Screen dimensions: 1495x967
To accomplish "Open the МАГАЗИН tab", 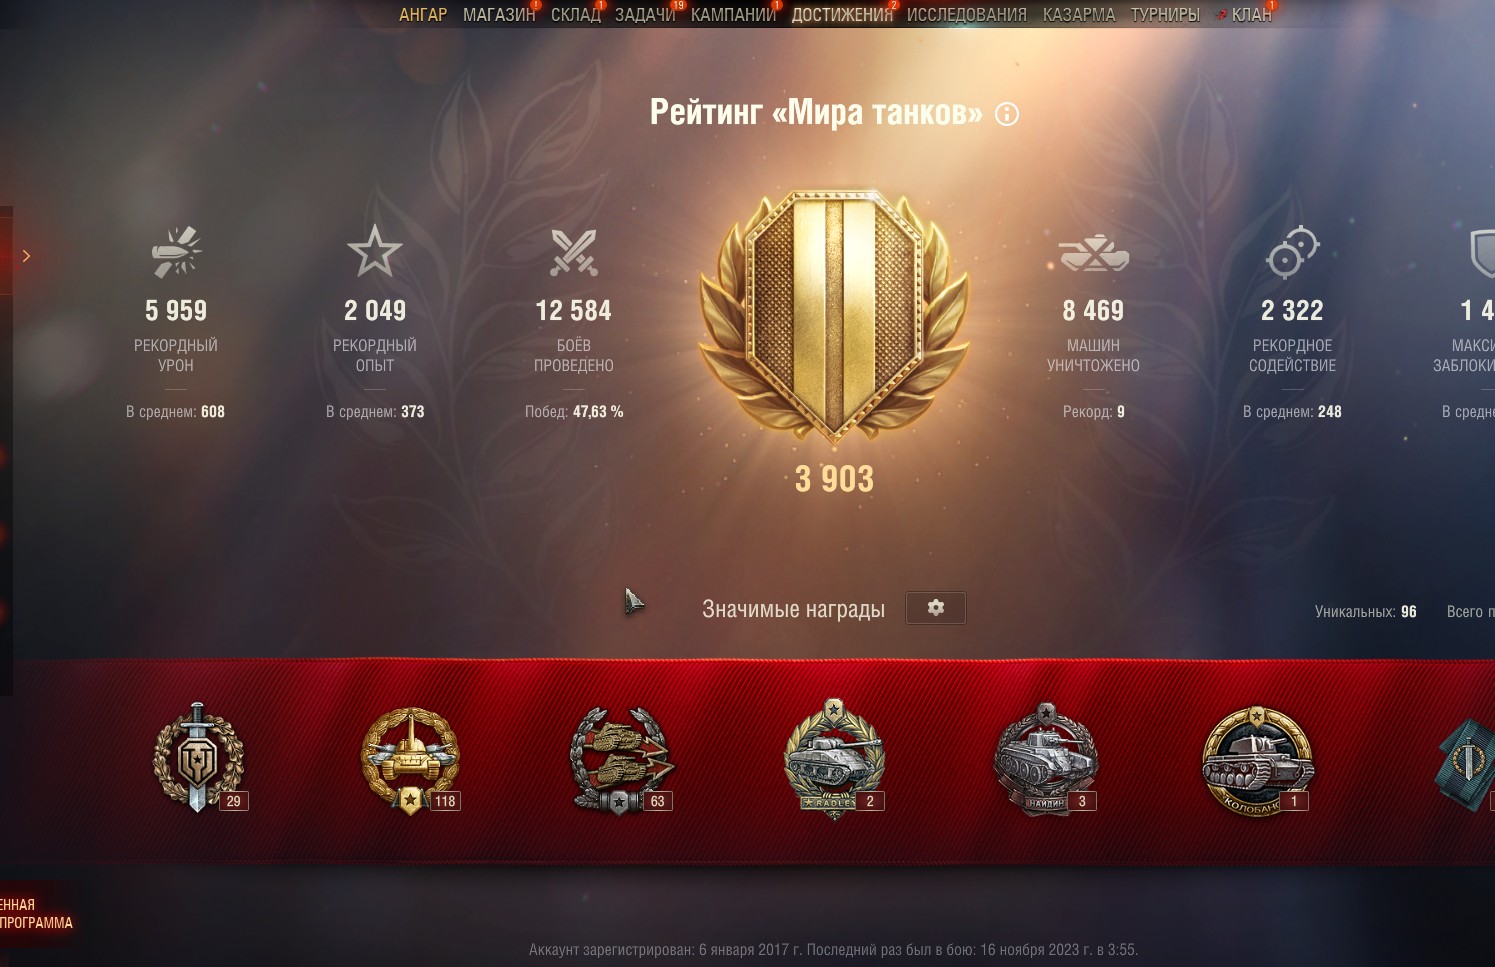I will click(499, 15).
